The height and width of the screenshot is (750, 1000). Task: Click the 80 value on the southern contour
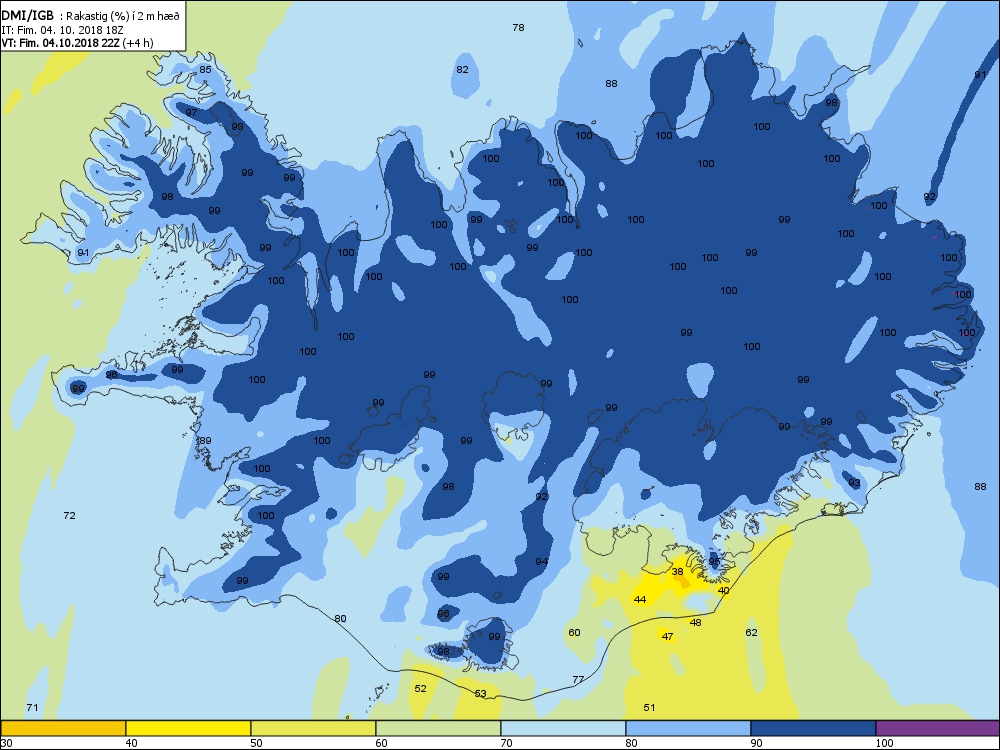pyautogui.click(x=341, y=619)
